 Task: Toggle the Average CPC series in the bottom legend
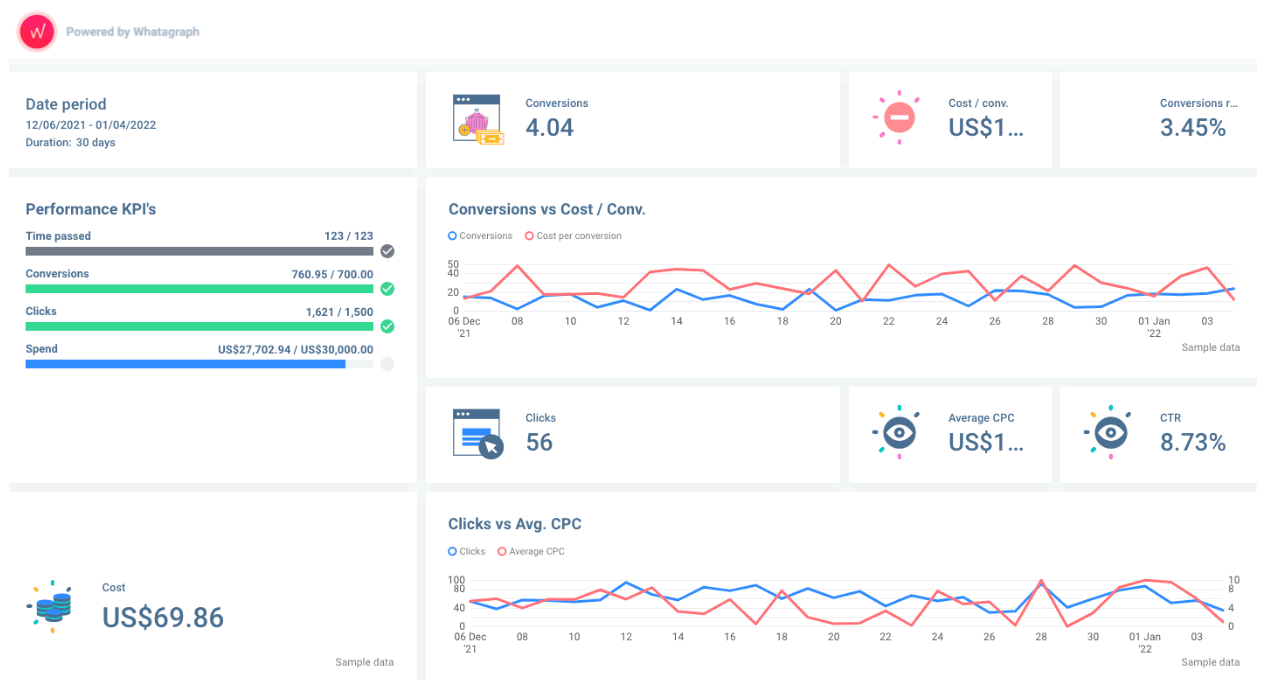[532, 551]
